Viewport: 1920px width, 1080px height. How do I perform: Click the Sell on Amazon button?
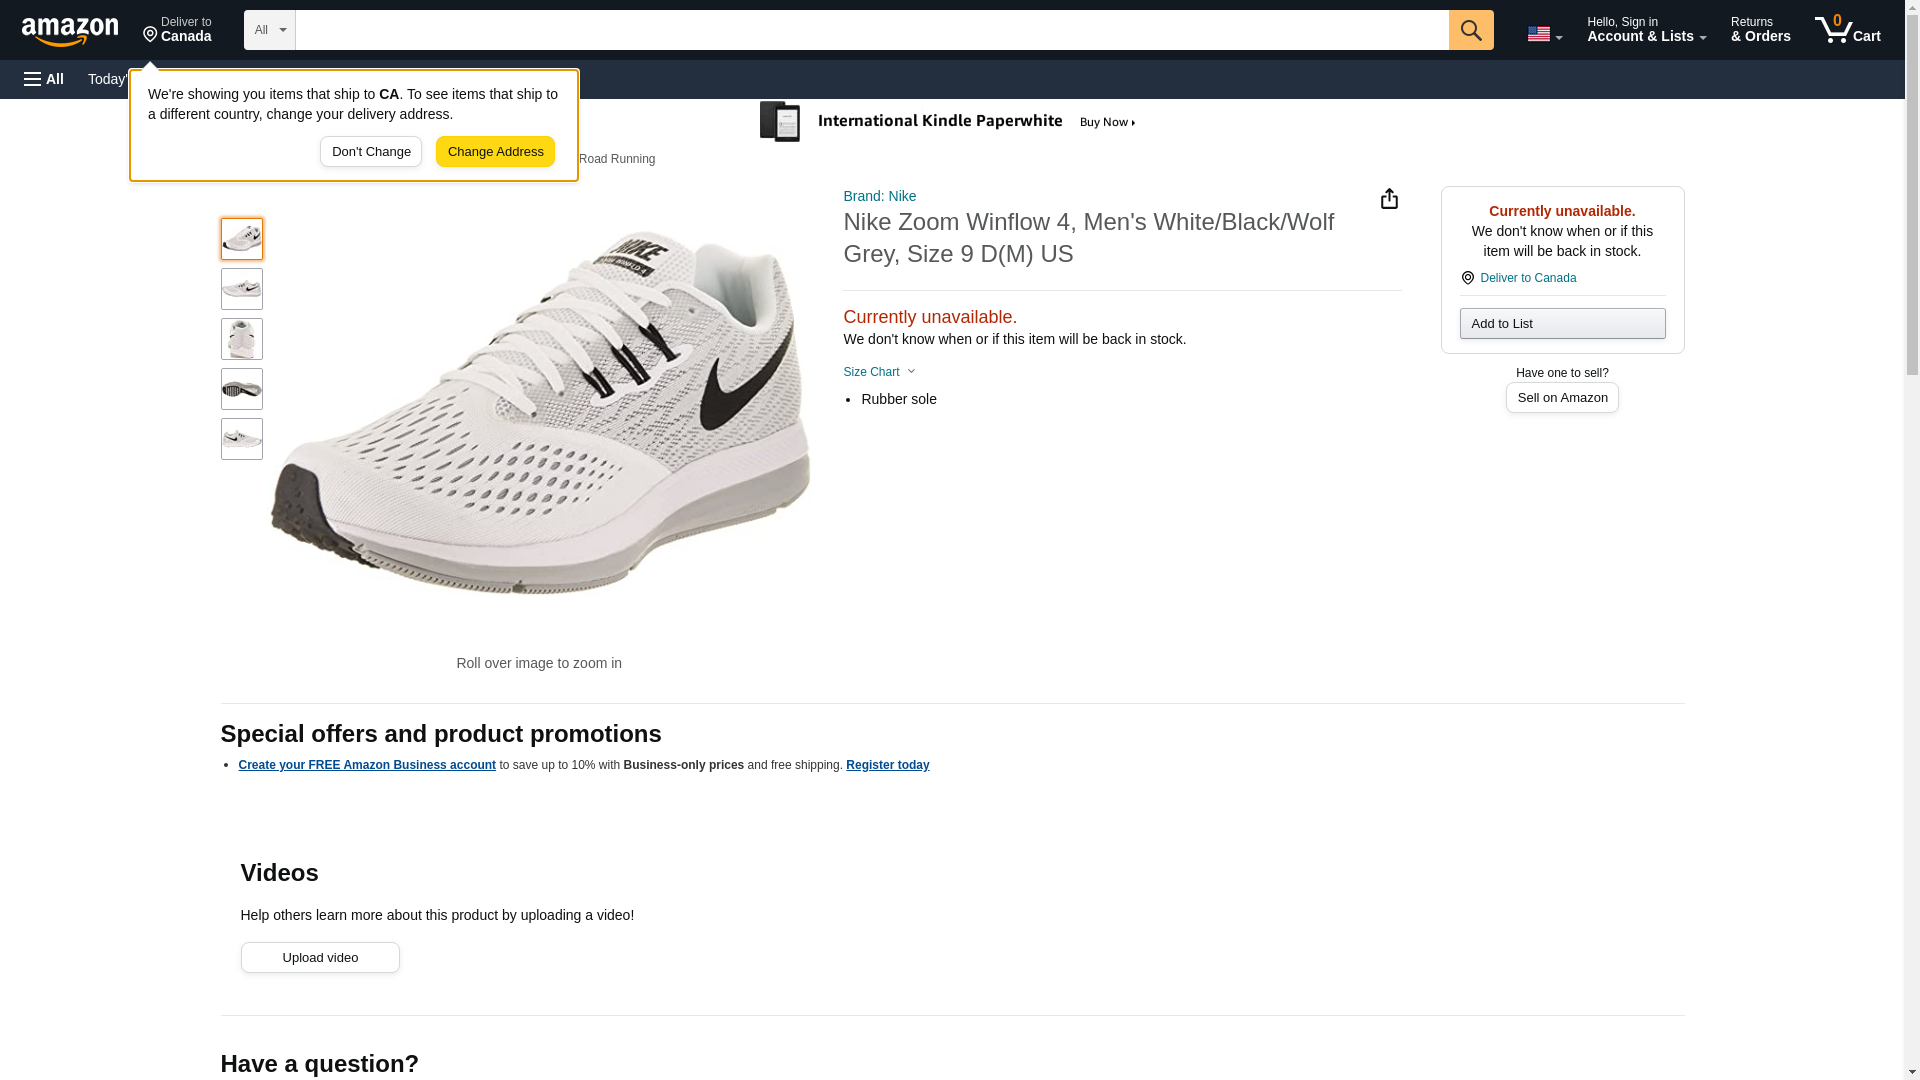(1561, 398)
